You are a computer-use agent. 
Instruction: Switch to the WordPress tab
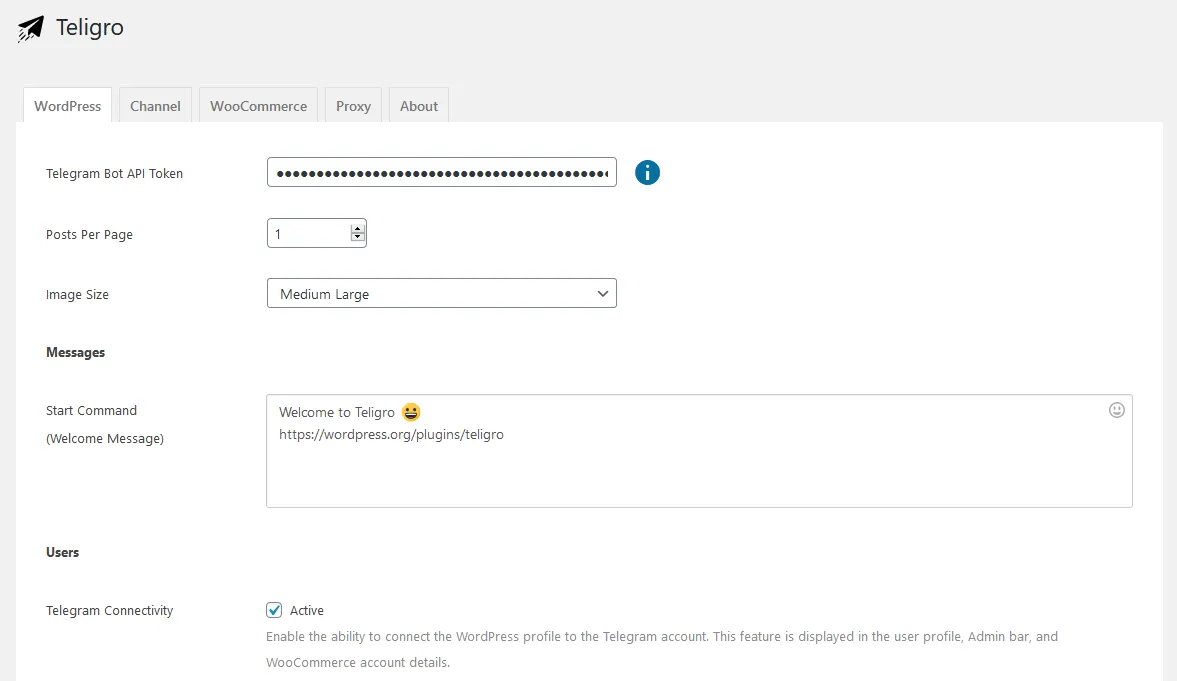[68, 106]
